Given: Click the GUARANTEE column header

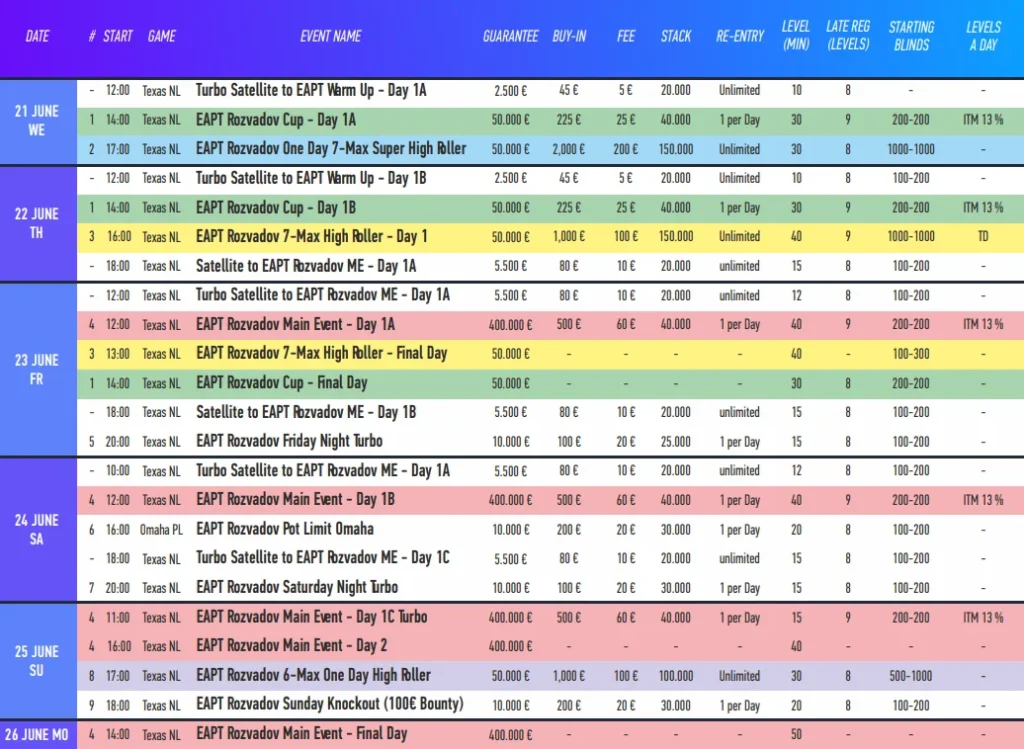Looking at the screenshot, I should [x=510, y=36].
